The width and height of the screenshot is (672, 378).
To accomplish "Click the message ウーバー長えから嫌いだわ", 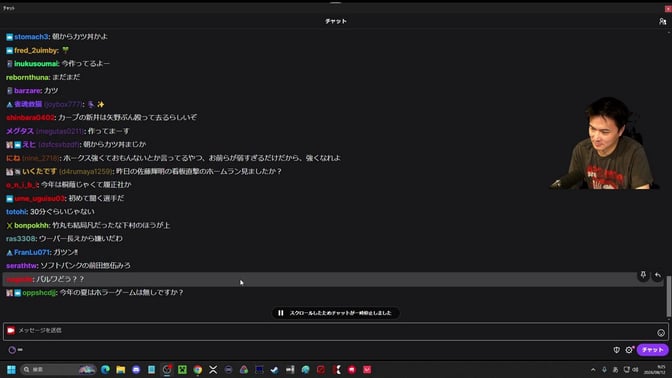I will tap(81, 239).
